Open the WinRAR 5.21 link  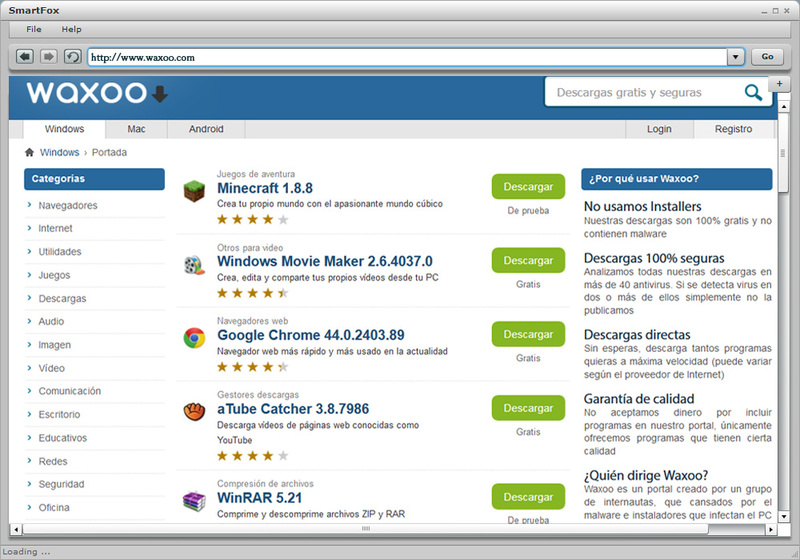click(259, 498)
